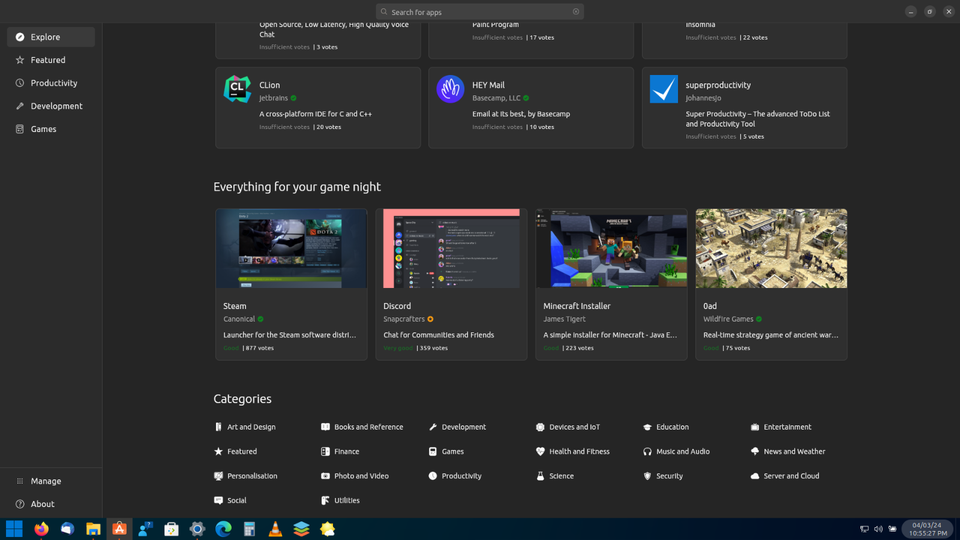The width and height of the screenshot is (960, 540).
Task: Launch VLC media player from taskbar
Action: pyautogui.click(x=276, y=529)
